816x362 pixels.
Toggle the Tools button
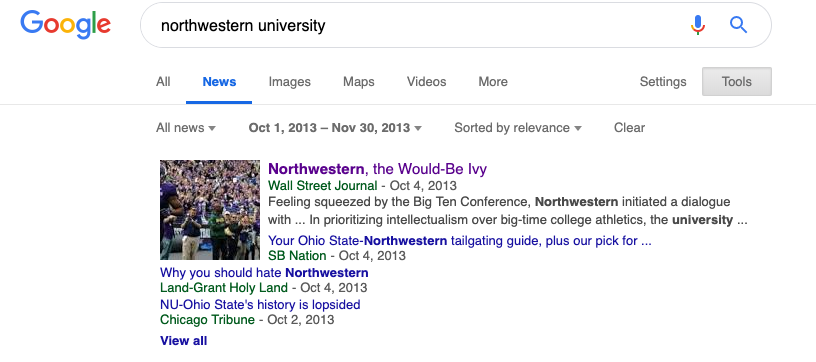(736, 82)
